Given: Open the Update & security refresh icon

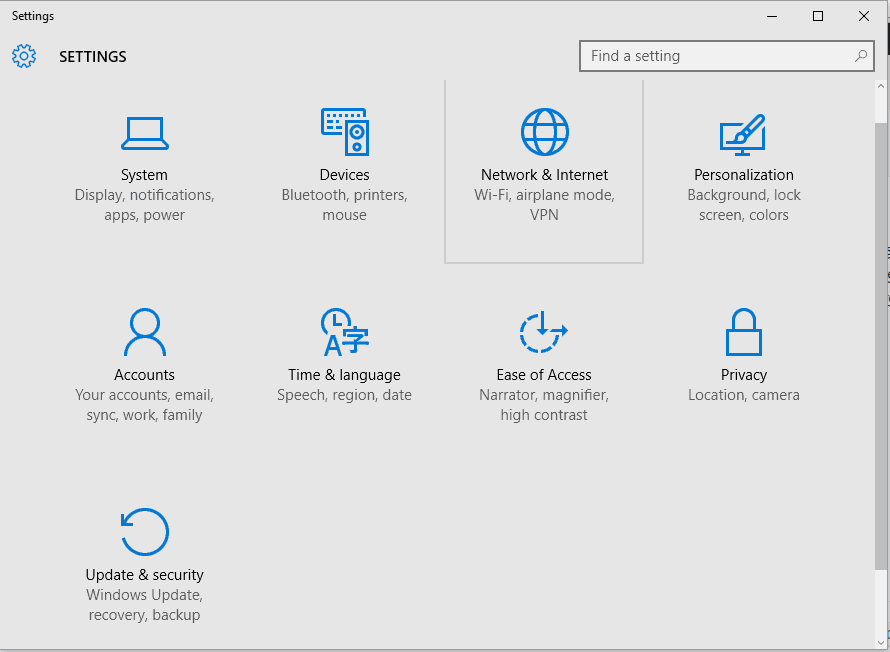Looking at the screenshot, I should coord(145,532).
